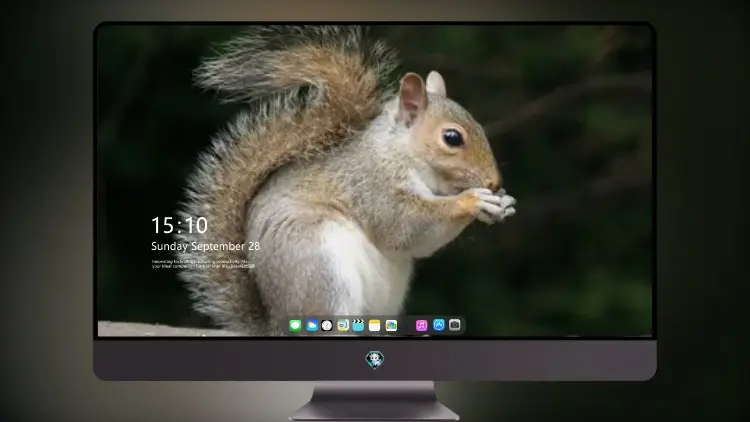
Task: Open the Weather app in the dock
Action: click(x=312, y=325)
